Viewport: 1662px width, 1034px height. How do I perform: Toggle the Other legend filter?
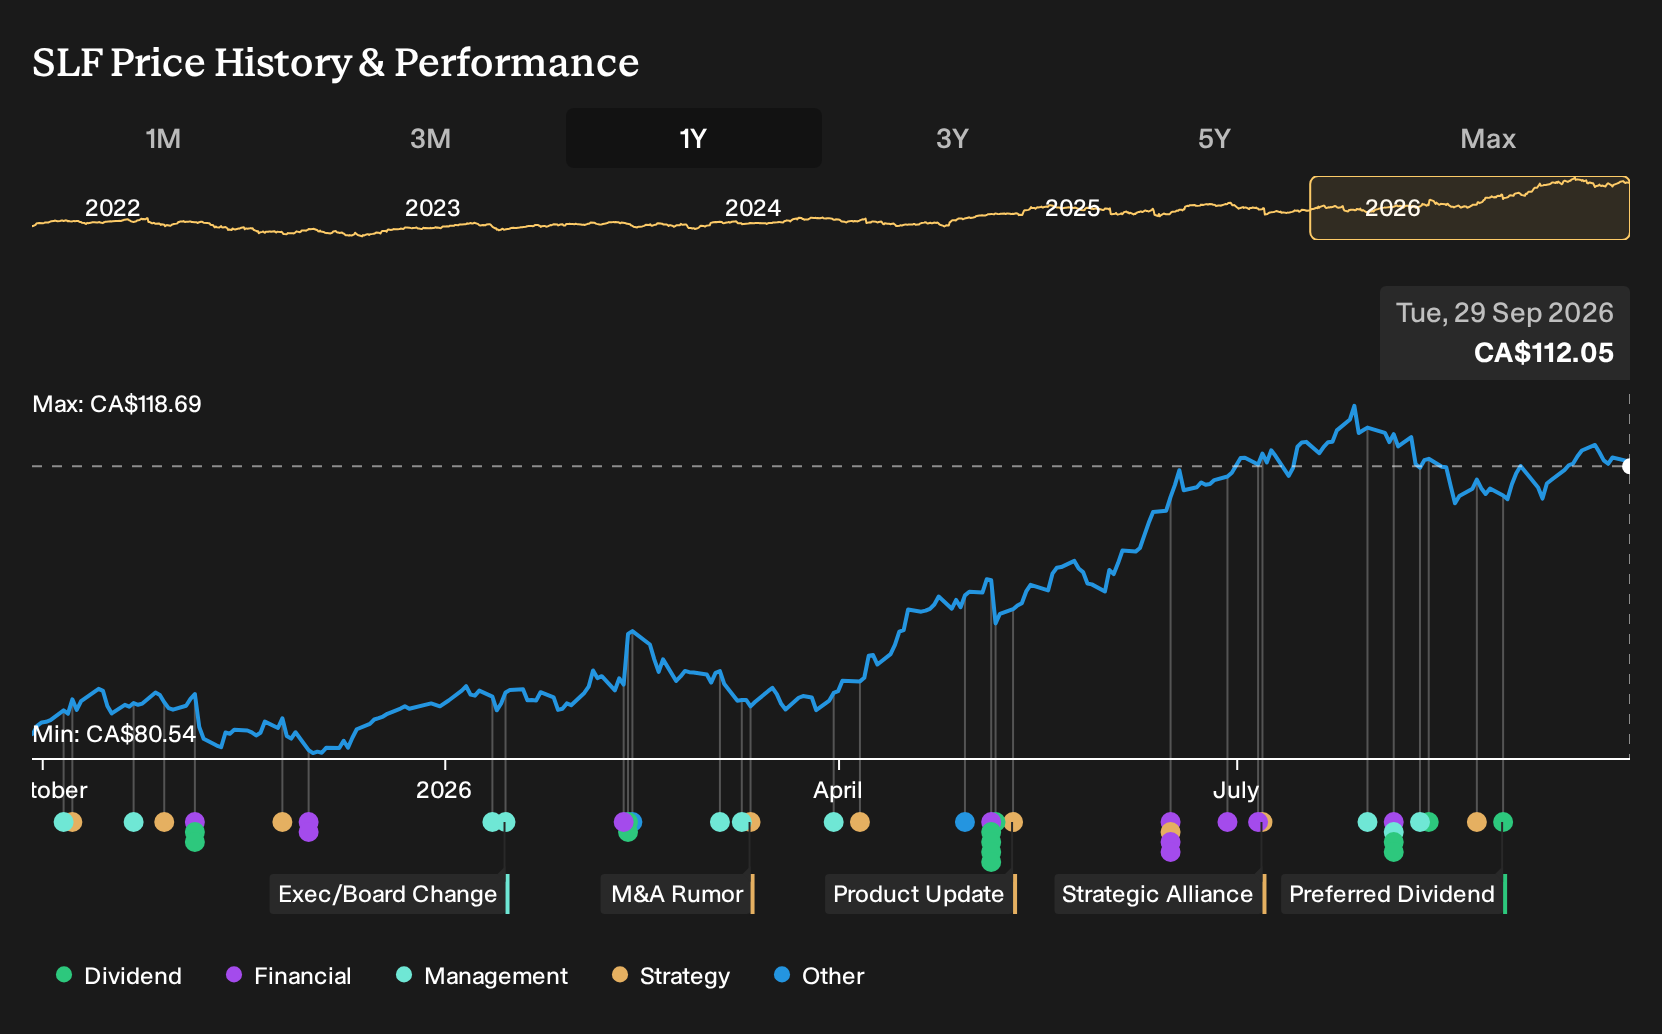point(819,975)
